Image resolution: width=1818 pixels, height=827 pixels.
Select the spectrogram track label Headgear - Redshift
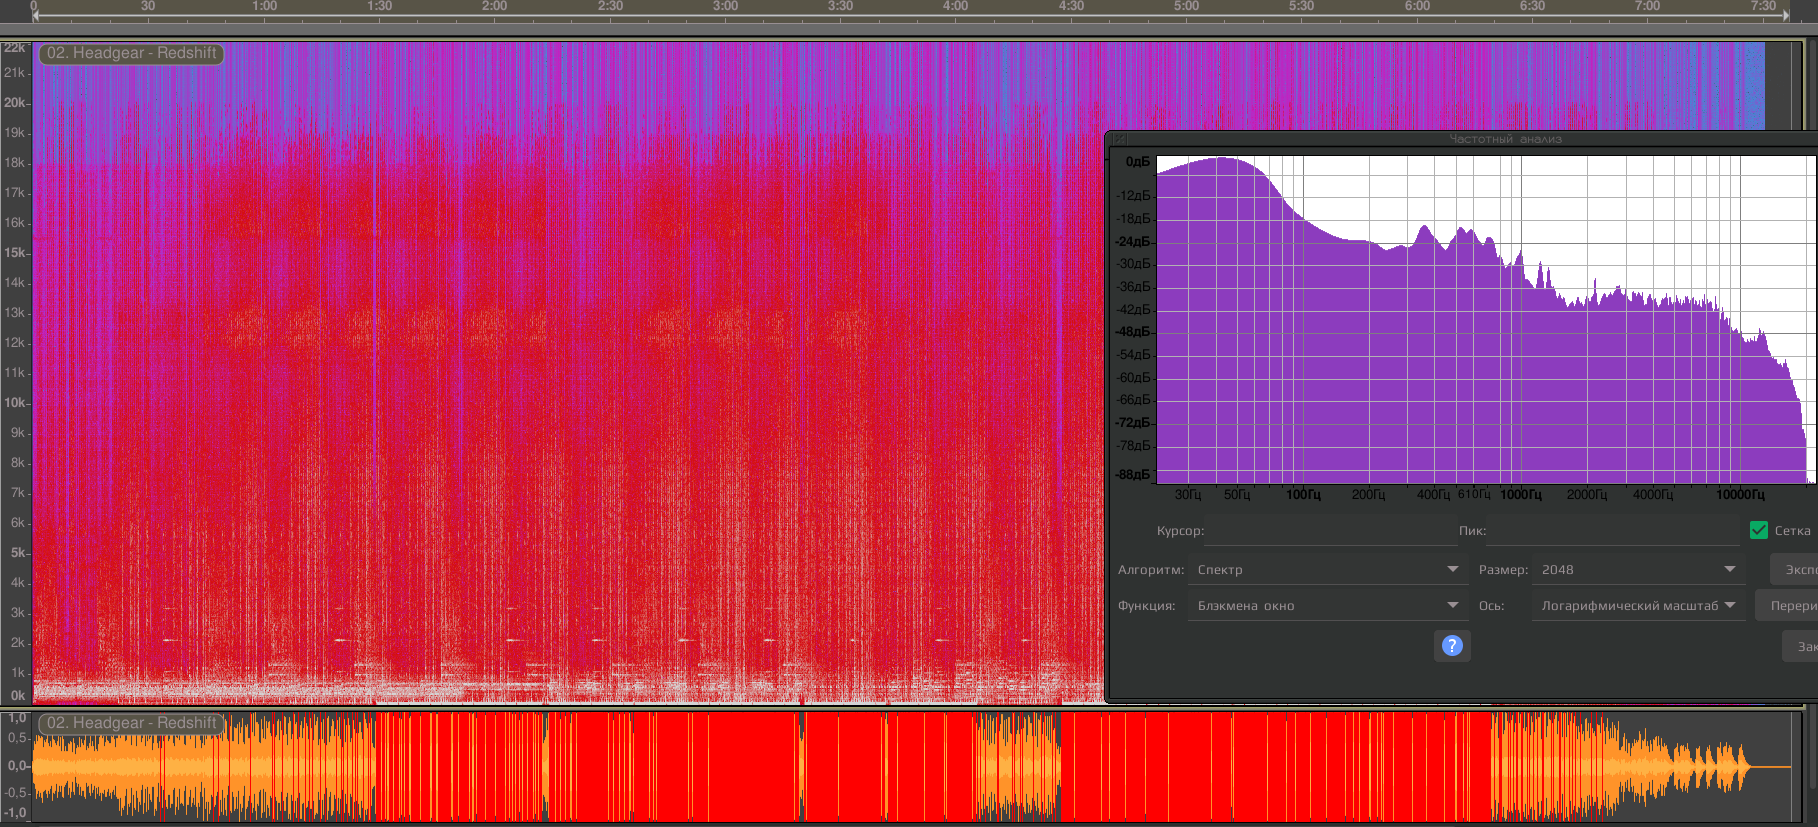coord(131,53)
